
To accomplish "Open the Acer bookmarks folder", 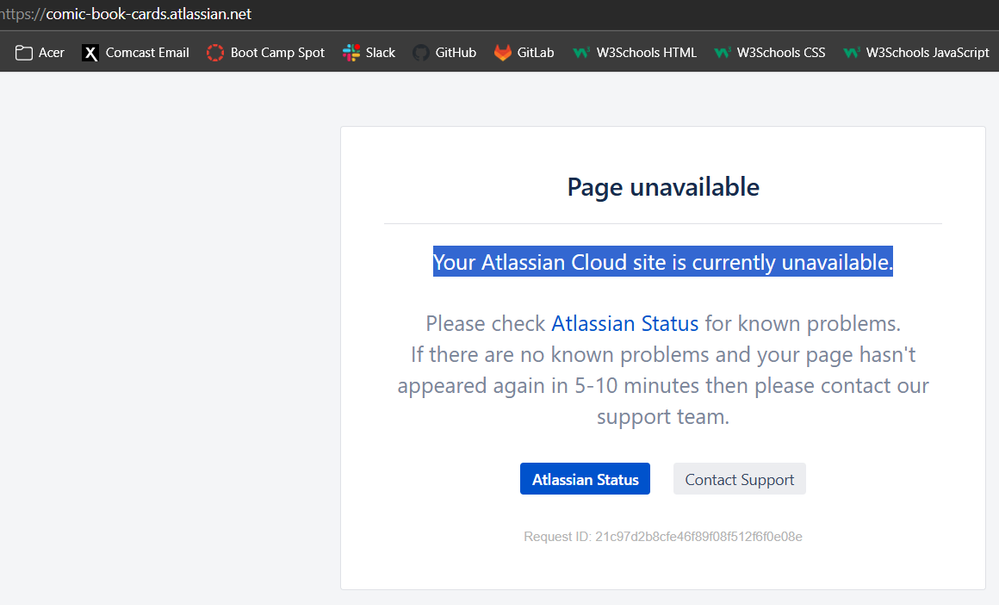I will [x=22, y=52].
